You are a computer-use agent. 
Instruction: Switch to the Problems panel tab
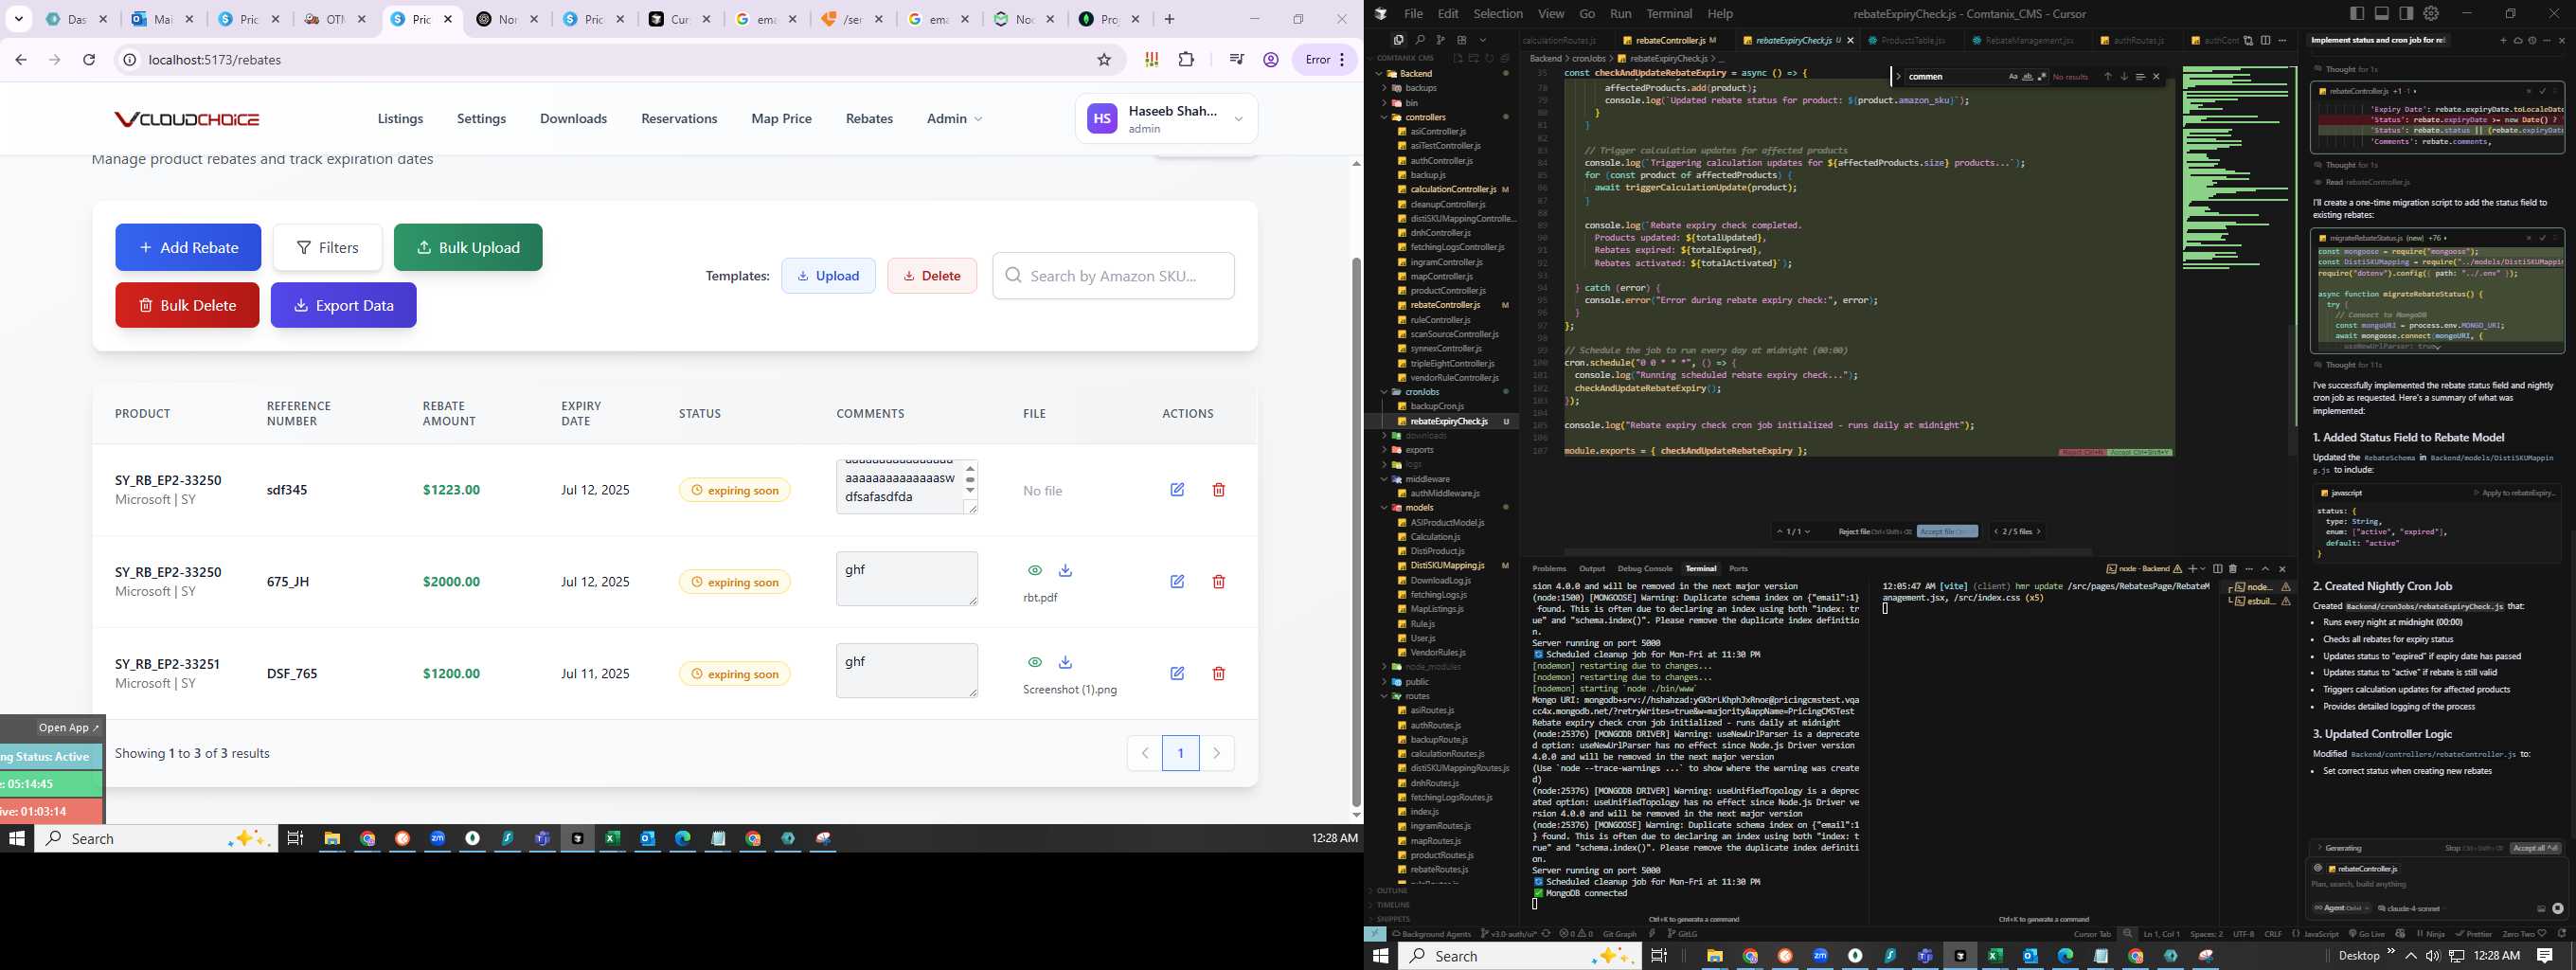pos(1549,569)
